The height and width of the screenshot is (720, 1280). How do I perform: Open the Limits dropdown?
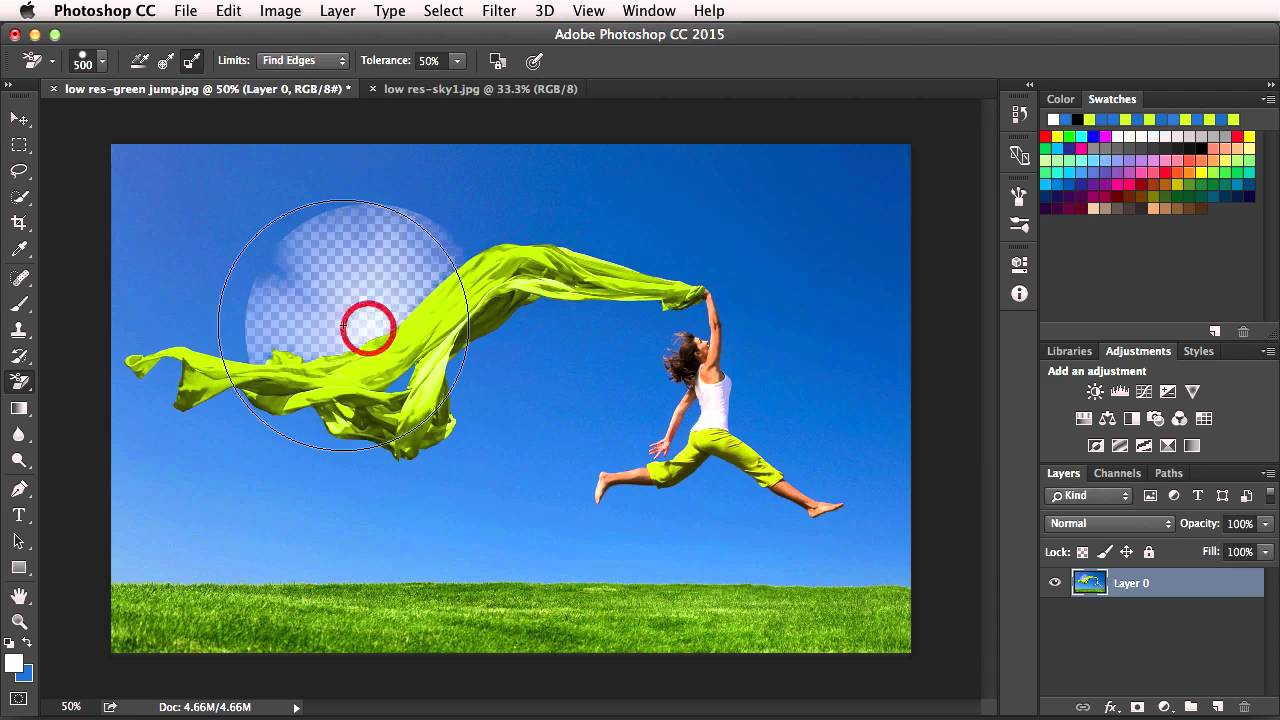(x=302, y=61)
